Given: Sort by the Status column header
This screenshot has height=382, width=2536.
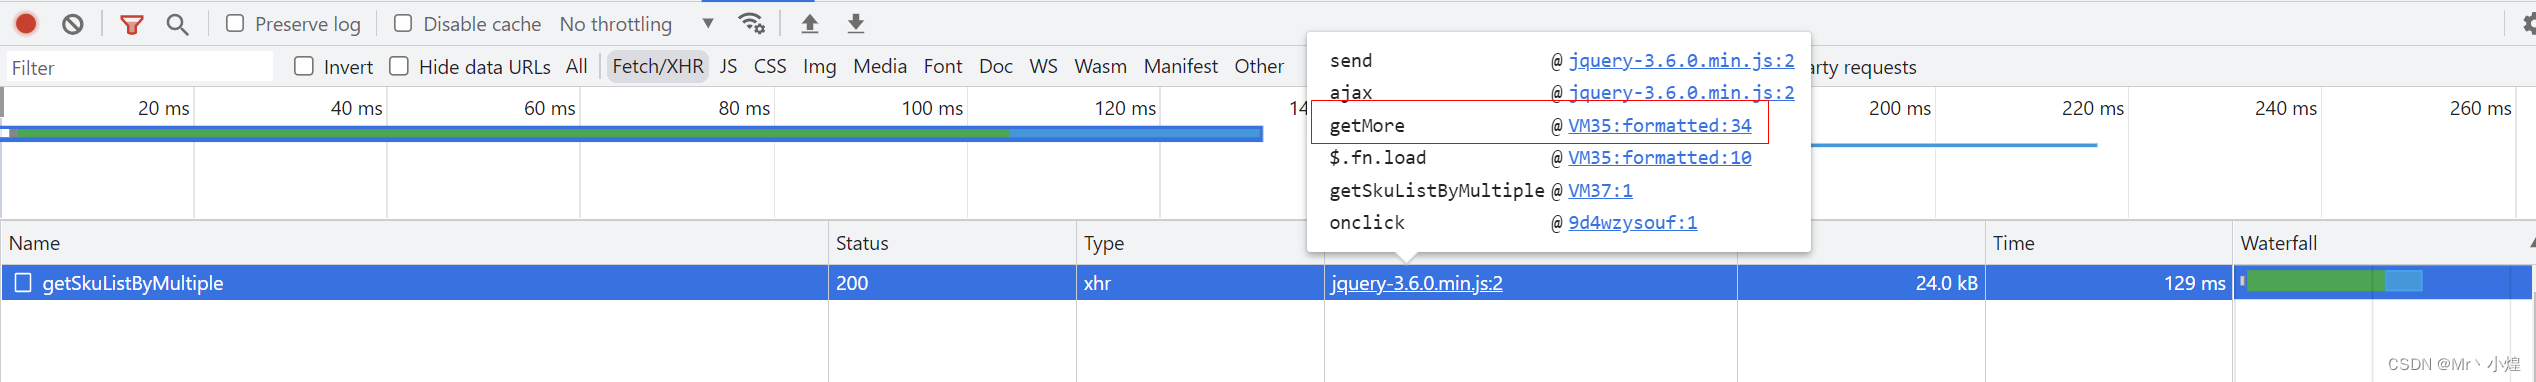Looking at the screenshot, I should [x=952, y=243].
